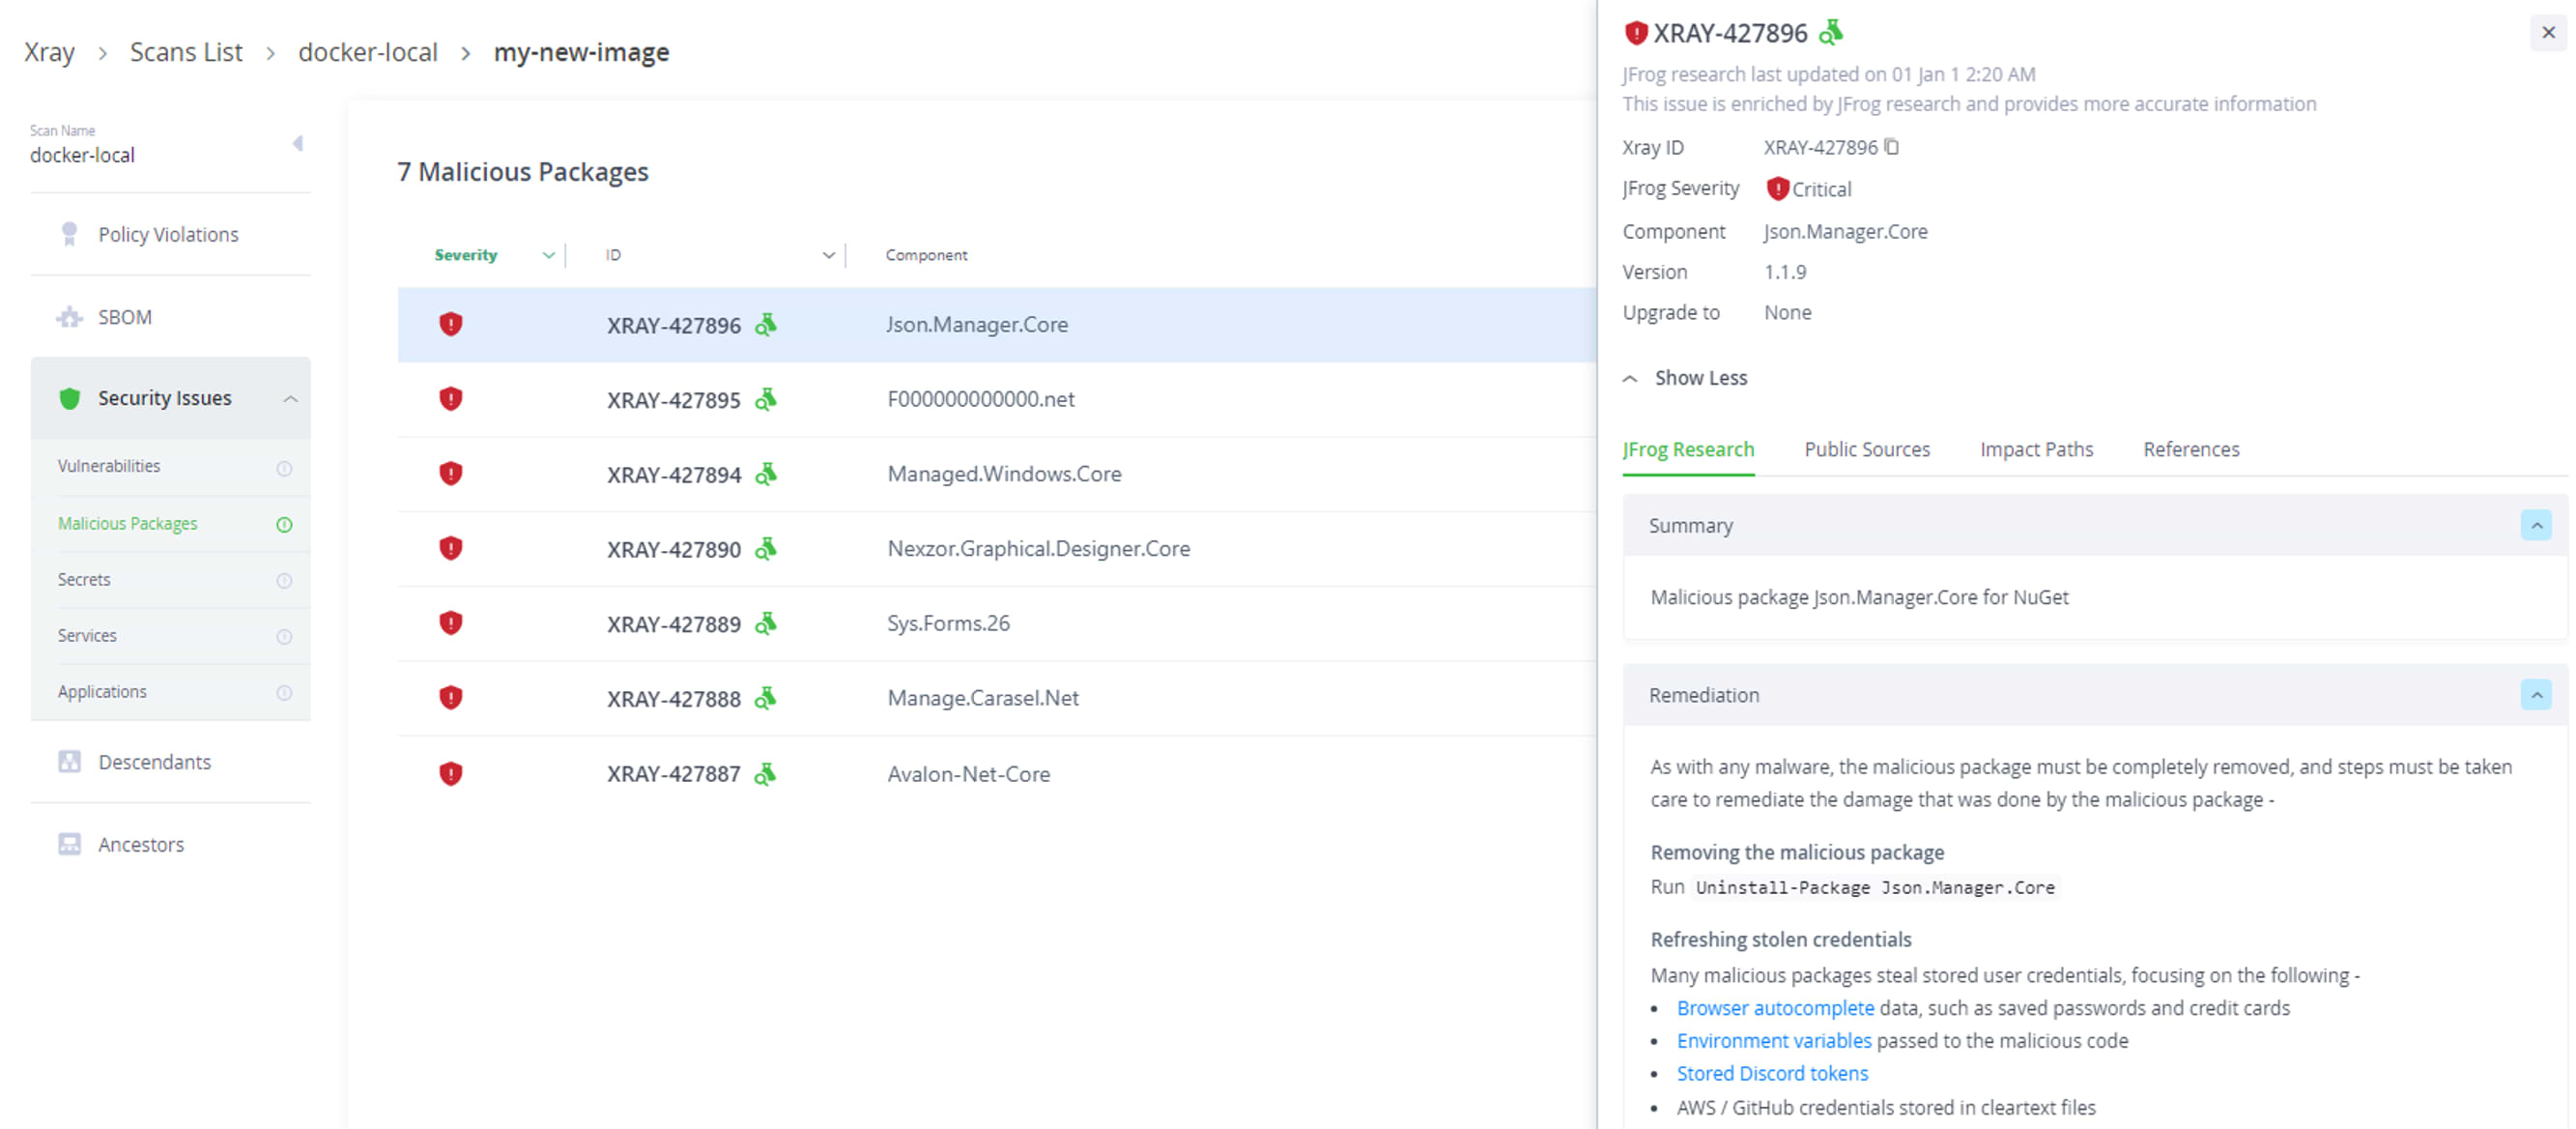Click critical shield icon for XRAY-427896 row
The width and height of the screenshot is (2576, 1129).
tap(451, 324)
